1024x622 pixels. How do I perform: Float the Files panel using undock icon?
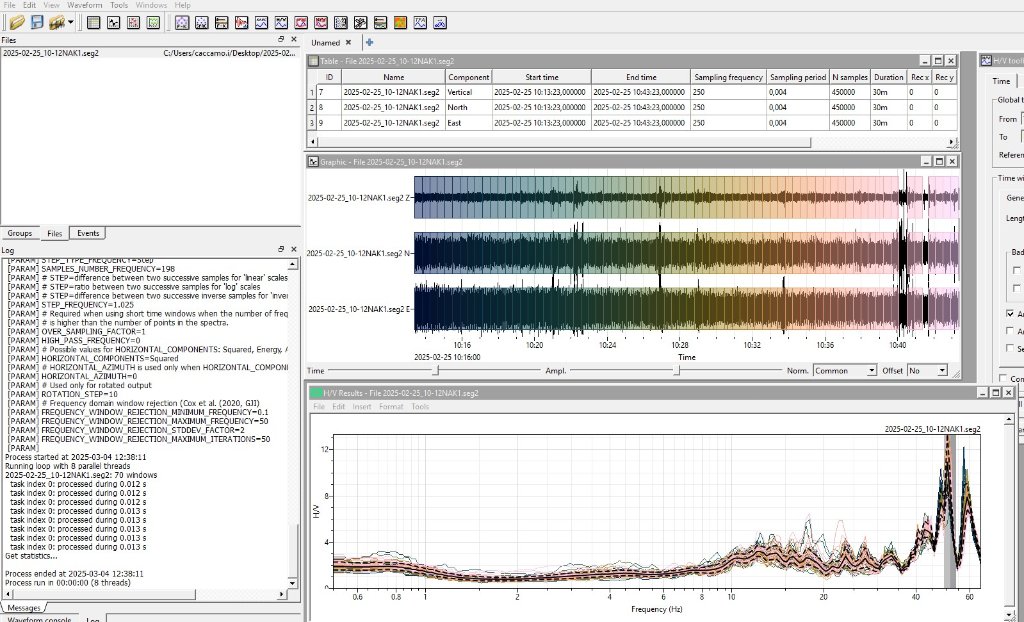(x=281, y=39)
